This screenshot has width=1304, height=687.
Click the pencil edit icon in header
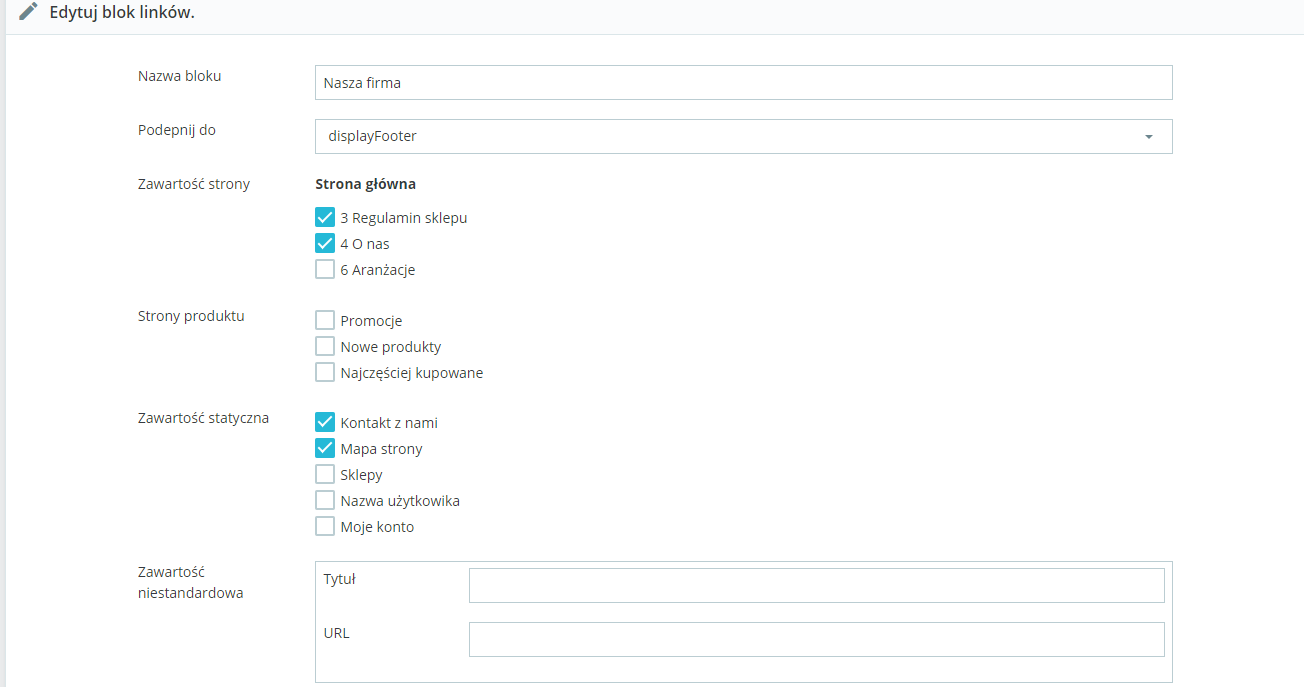[x=29, y=13]
